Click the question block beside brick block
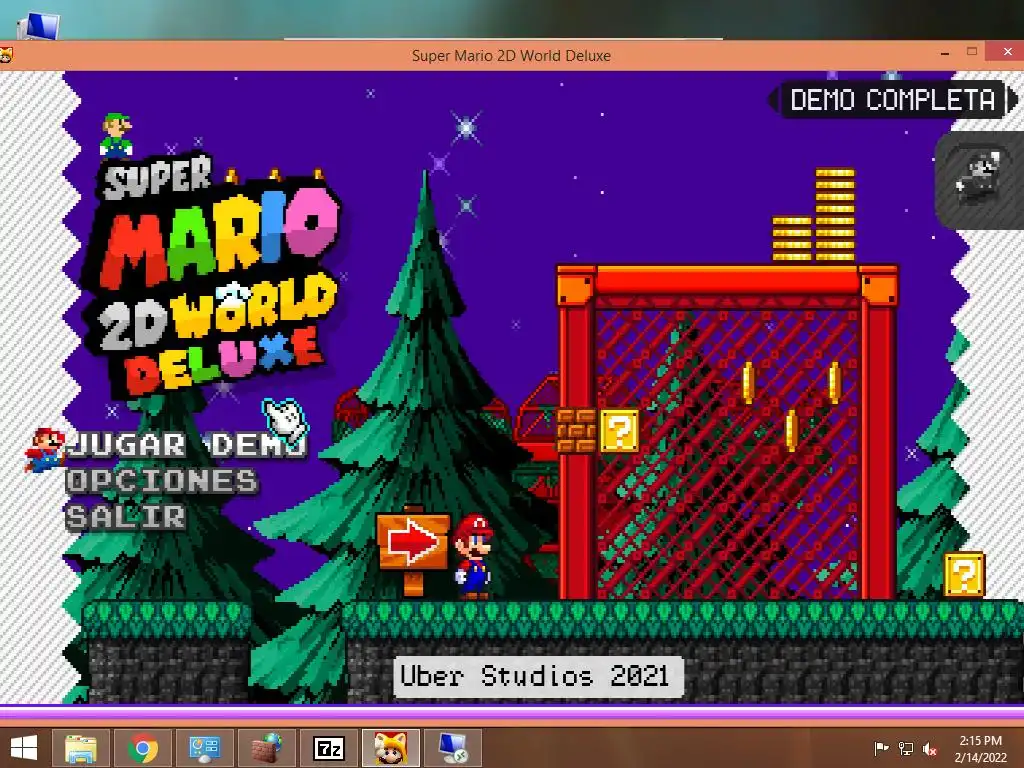This screenshot has width=1024, height=768. [x=620, y=430]
